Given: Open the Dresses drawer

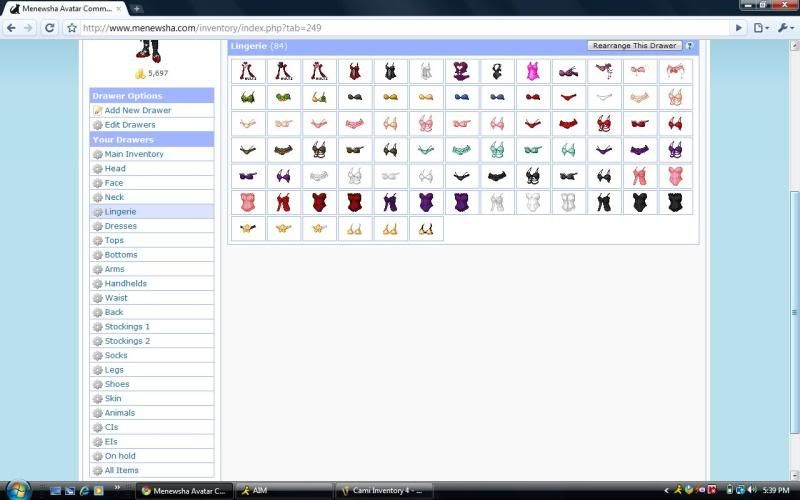Looking at the screenshot, I should click(x=120, y=226).
